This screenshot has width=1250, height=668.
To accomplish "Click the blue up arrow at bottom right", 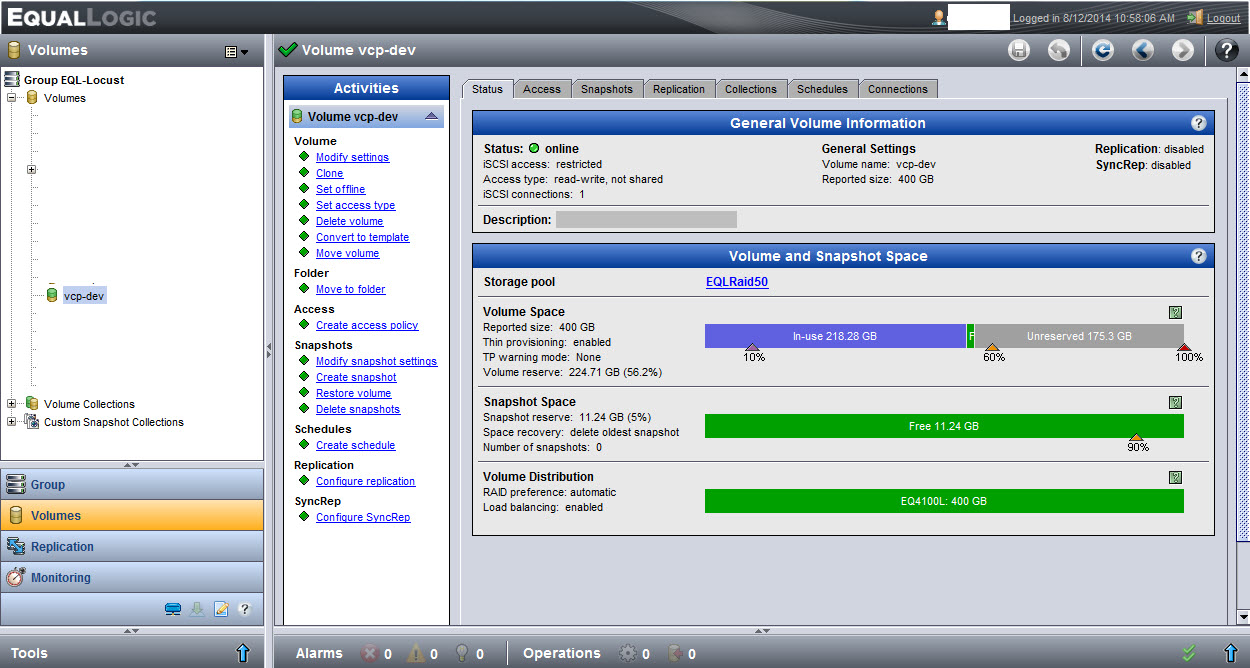I will coord(1231,653).
